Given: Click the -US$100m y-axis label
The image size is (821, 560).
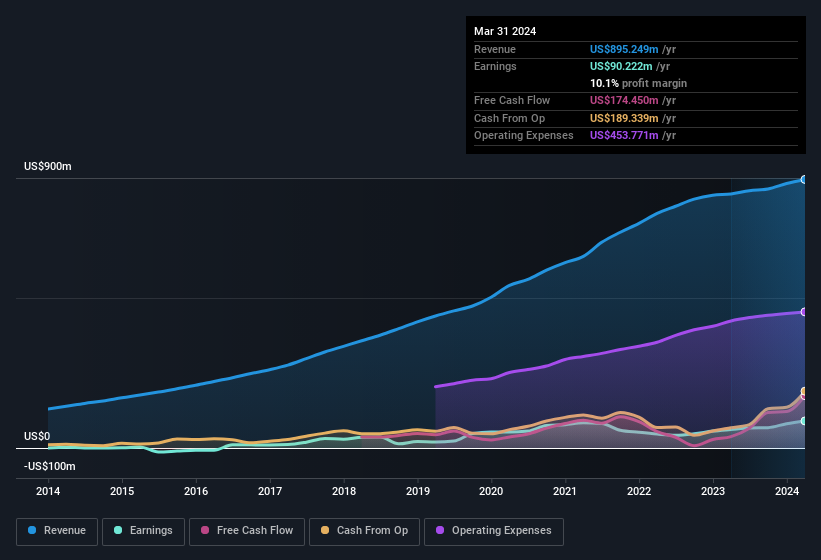Looking at the screenshot, I should 50,466.
